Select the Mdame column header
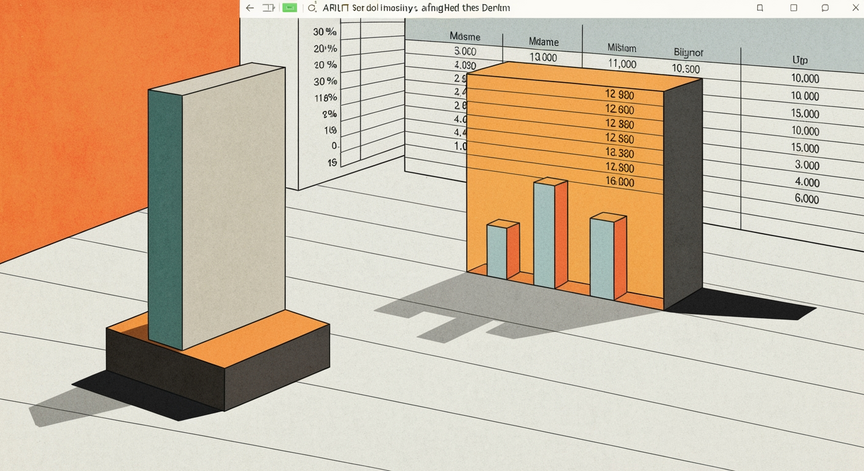The height and width of the screenshot is (471, 864). (x=543, y=41)
